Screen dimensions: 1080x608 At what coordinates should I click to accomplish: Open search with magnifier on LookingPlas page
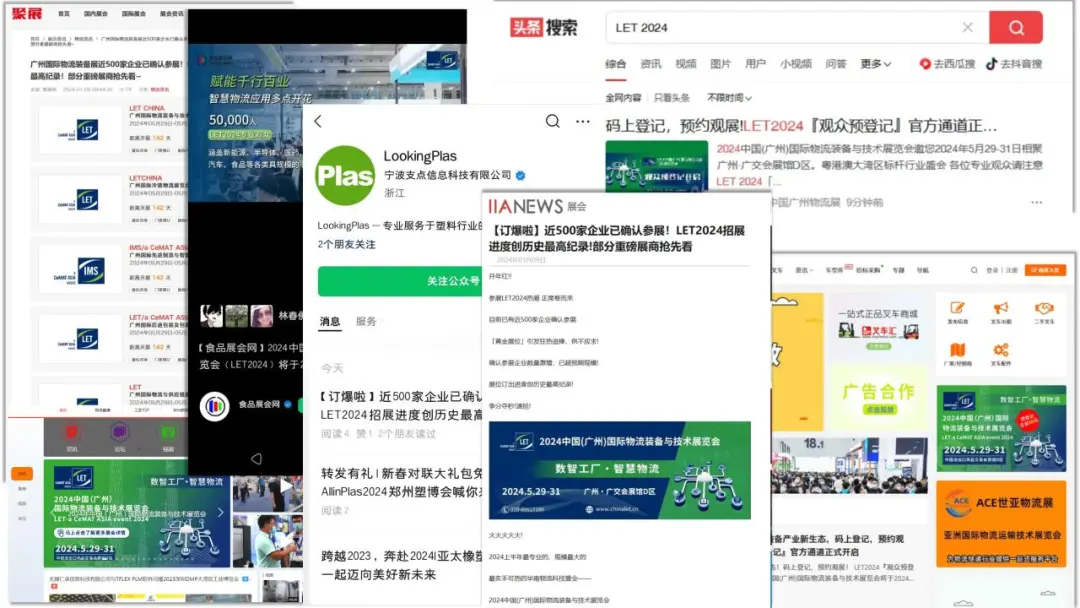point(552,121)
